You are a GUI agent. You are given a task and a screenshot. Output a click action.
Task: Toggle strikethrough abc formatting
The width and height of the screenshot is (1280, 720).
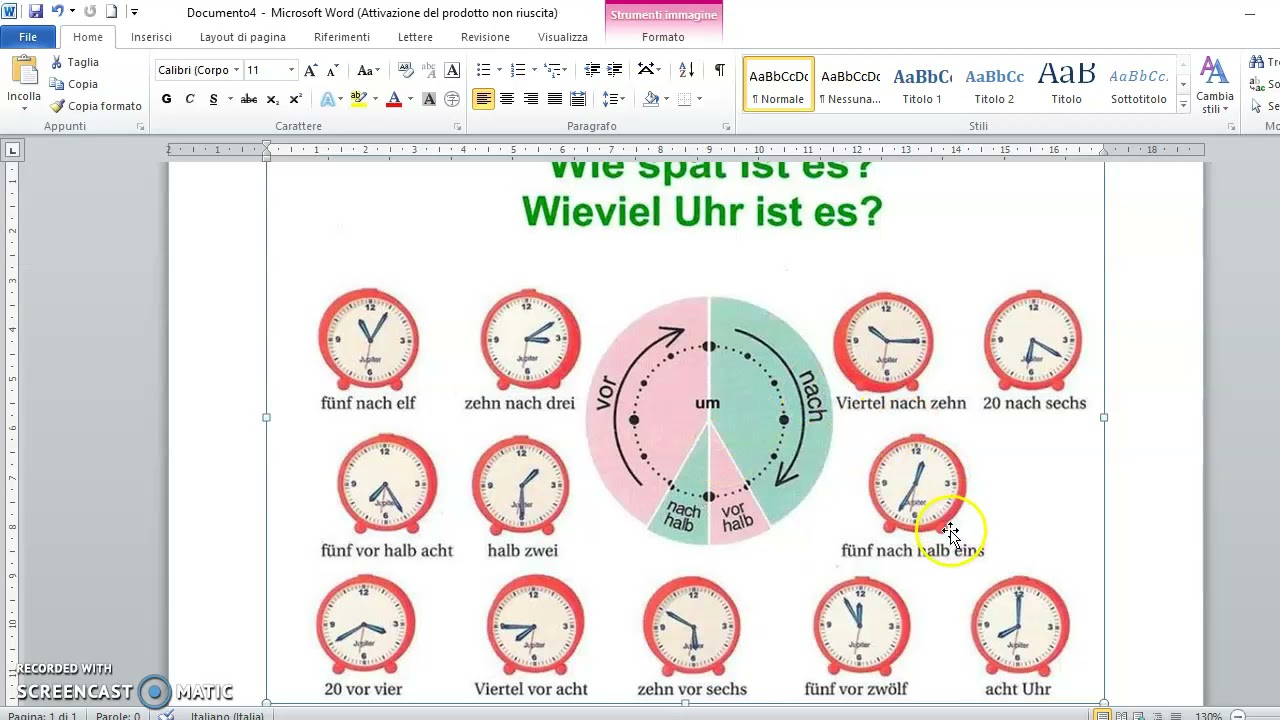(249, 99)
